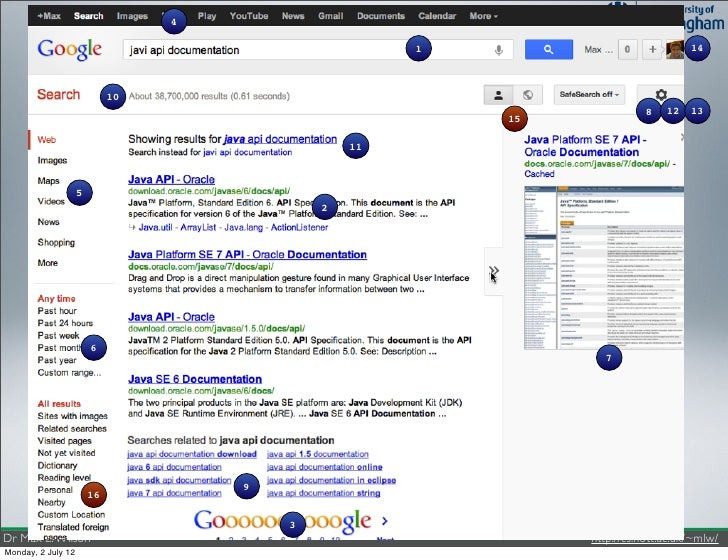The height and width of the screenshot is (560, 728).
Task: Select the Custom Location filter
Action: coord(71,514)
